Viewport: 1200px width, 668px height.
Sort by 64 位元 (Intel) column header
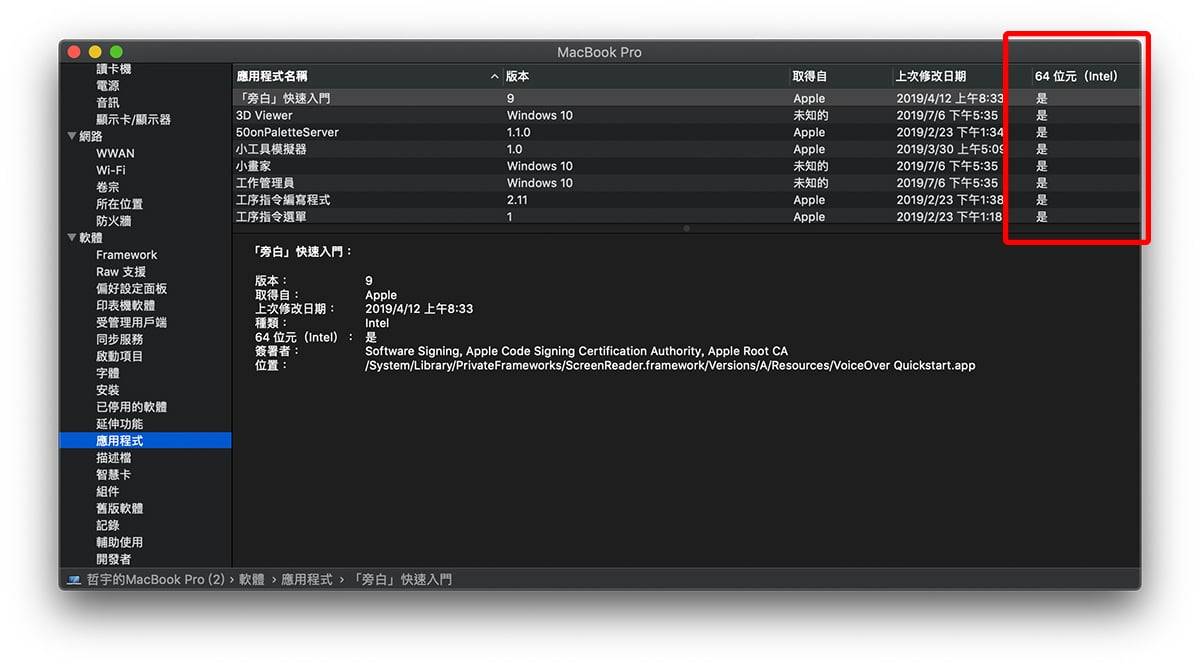click(x=1086, y=76)
